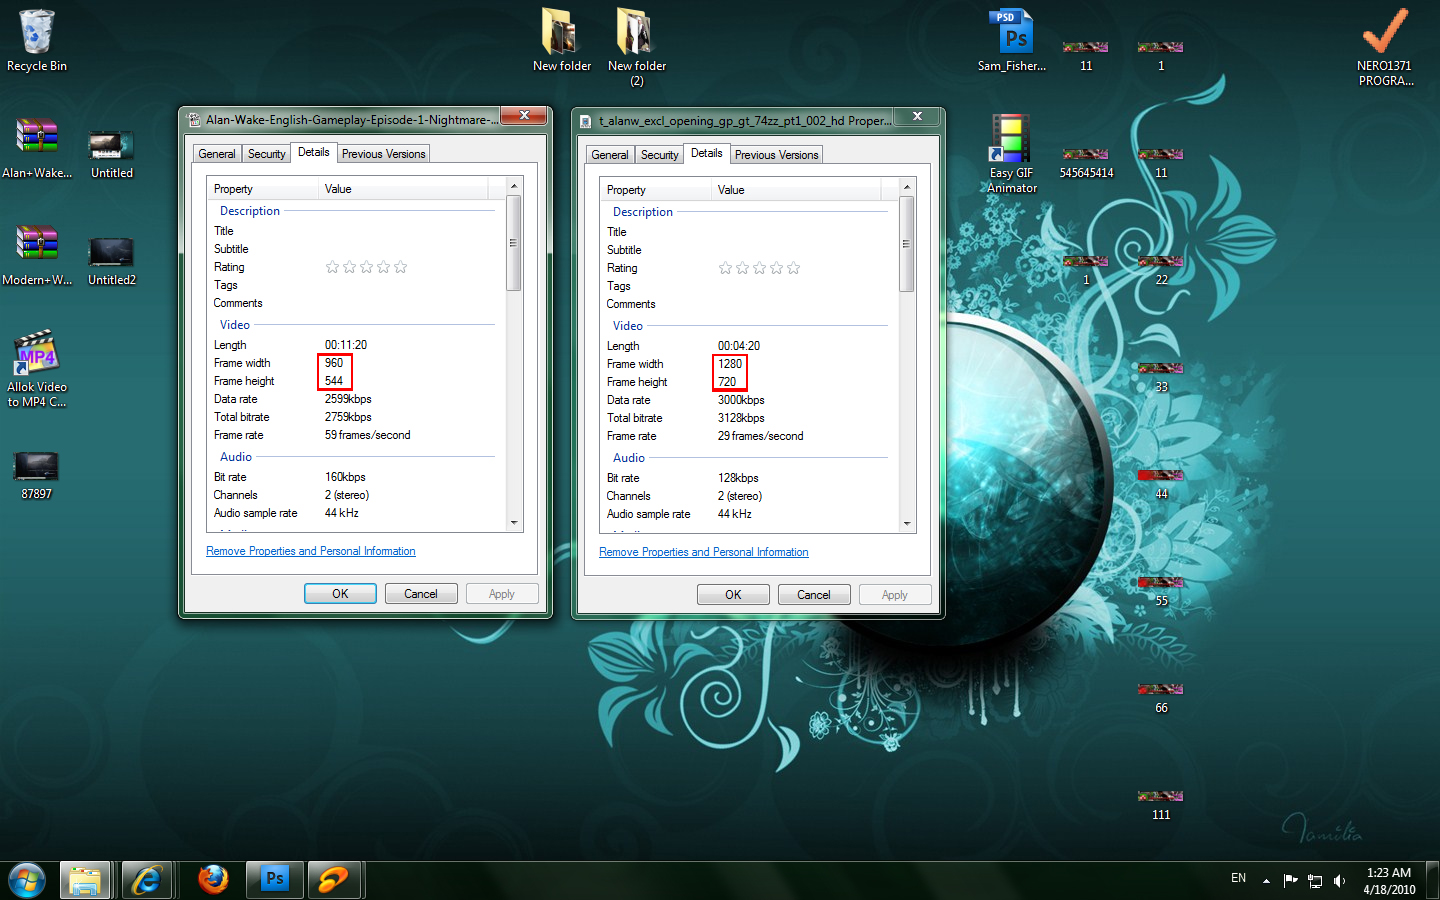This screenshot has height=900, width=1440.
Task: Open the New folder (2) icon
Action: [637, 46]
